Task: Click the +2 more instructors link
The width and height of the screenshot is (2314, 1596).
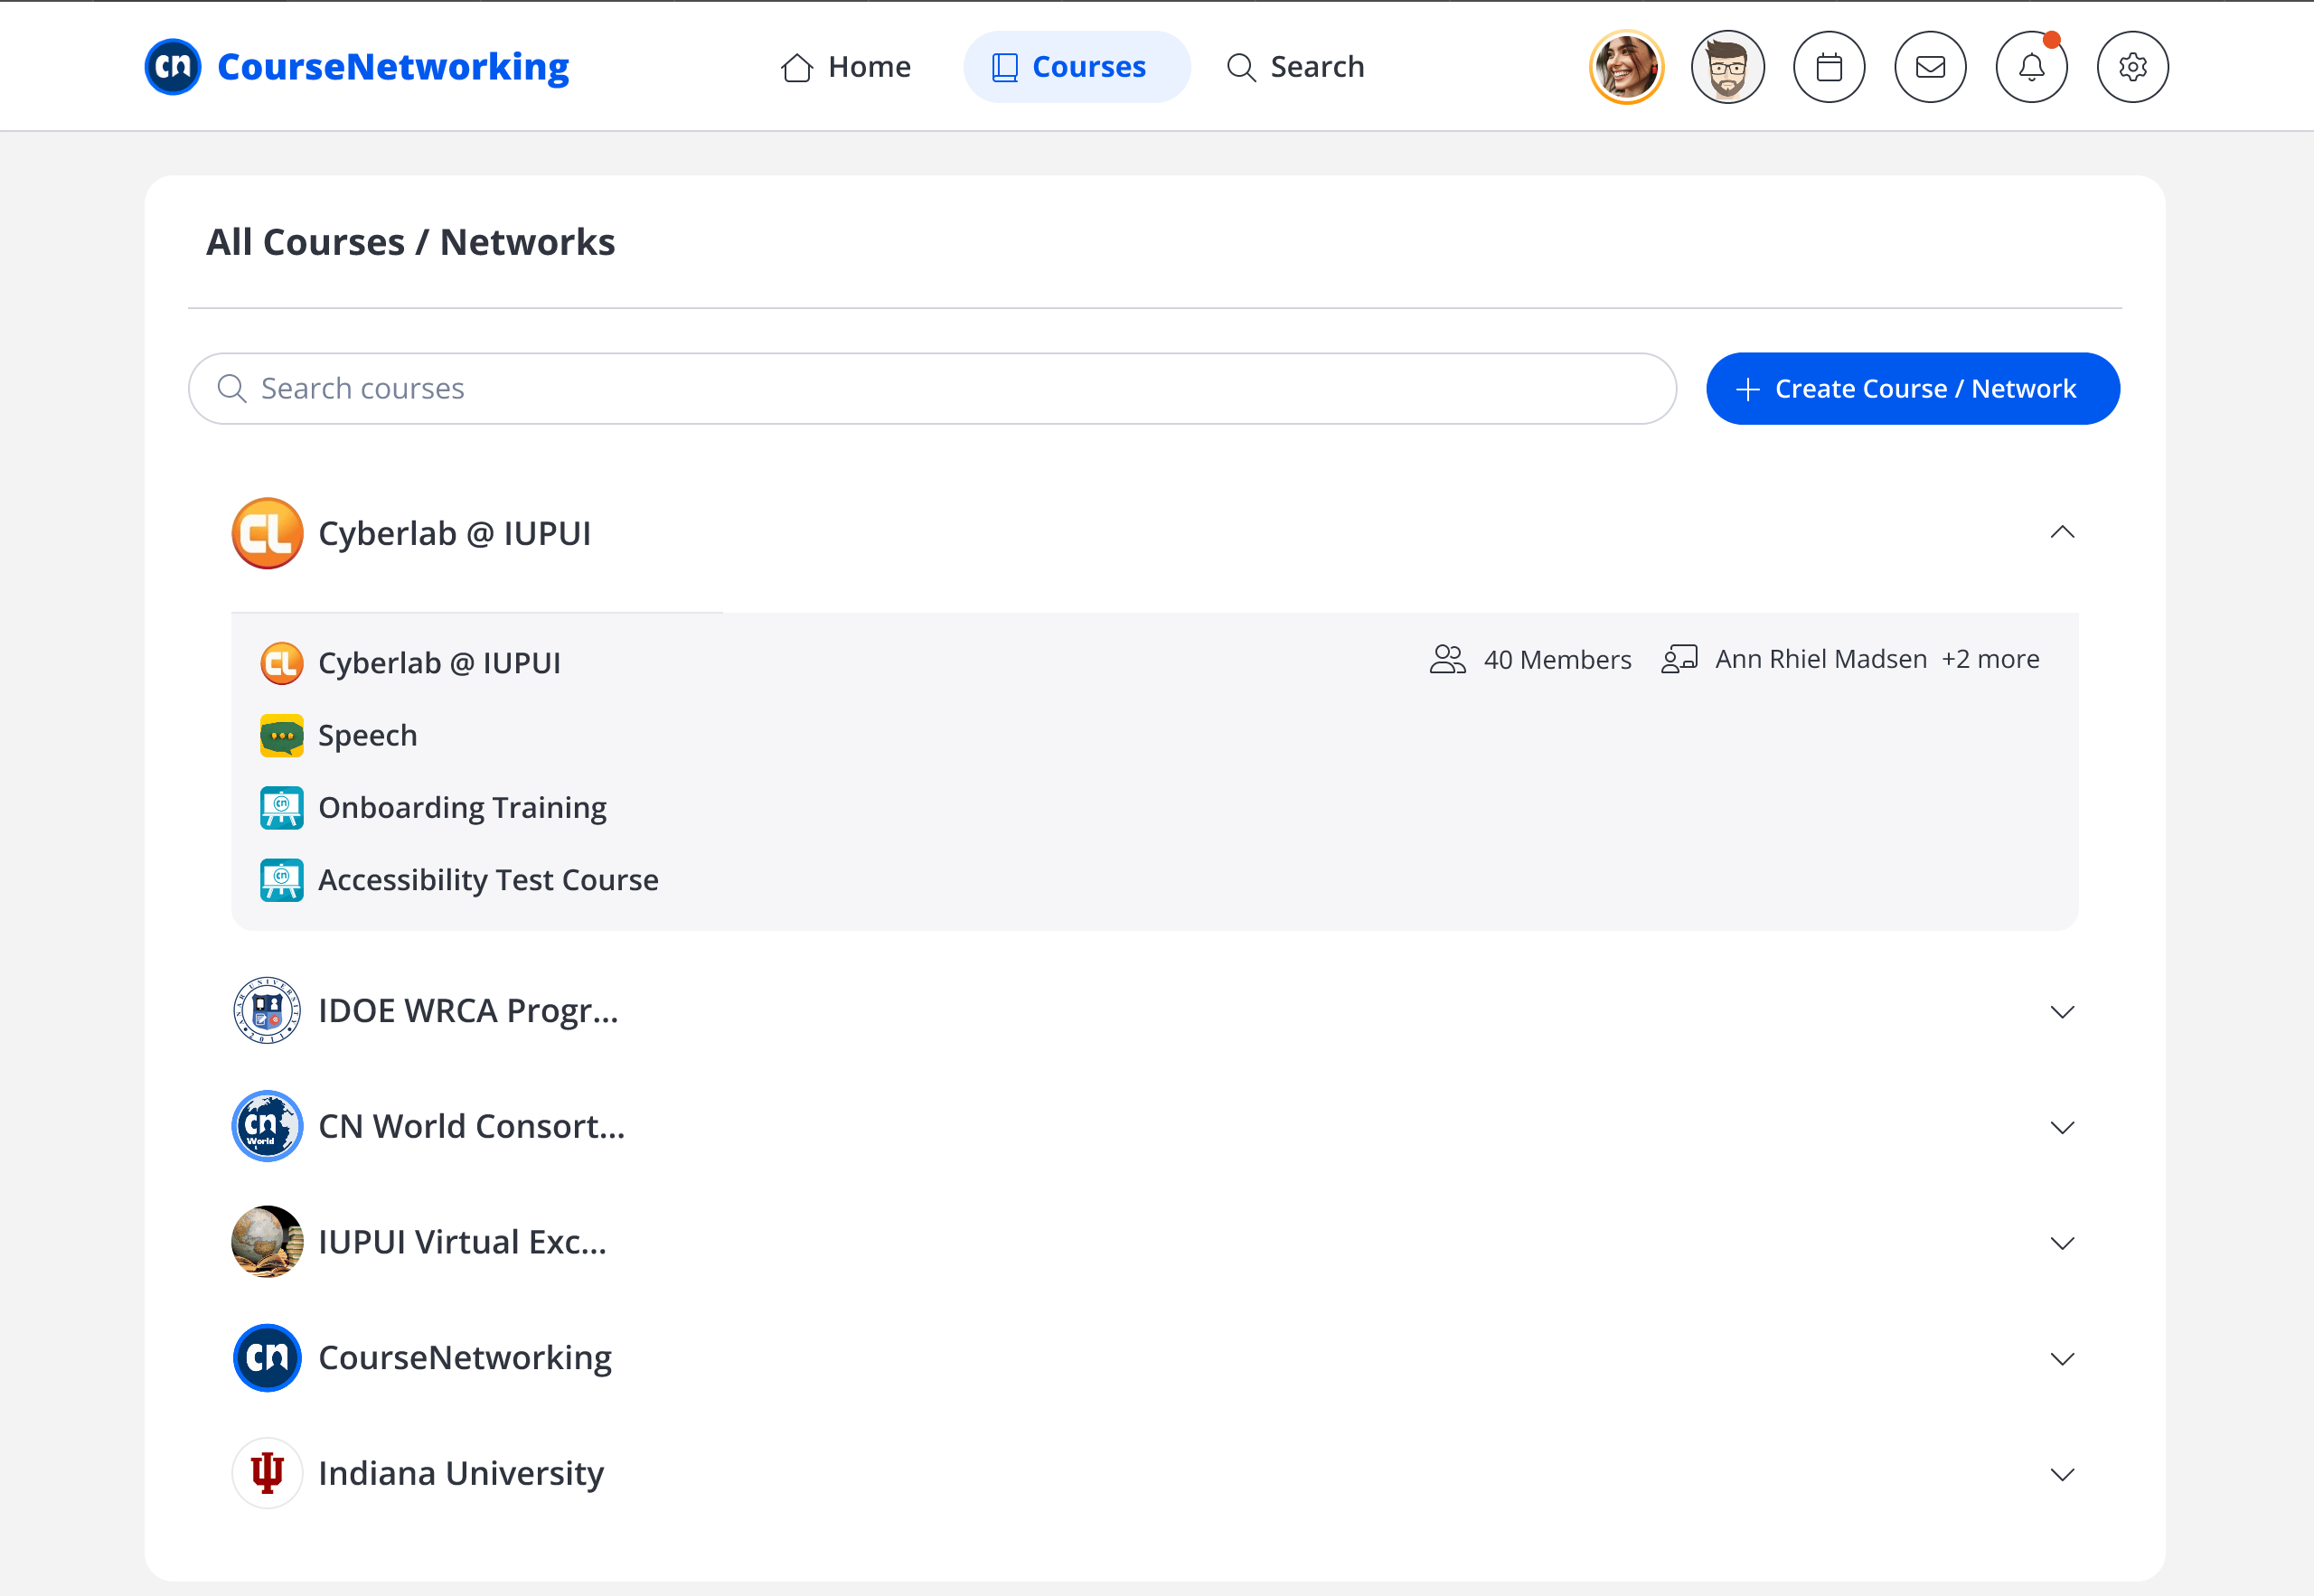Action: click(x=1990, y=659)
